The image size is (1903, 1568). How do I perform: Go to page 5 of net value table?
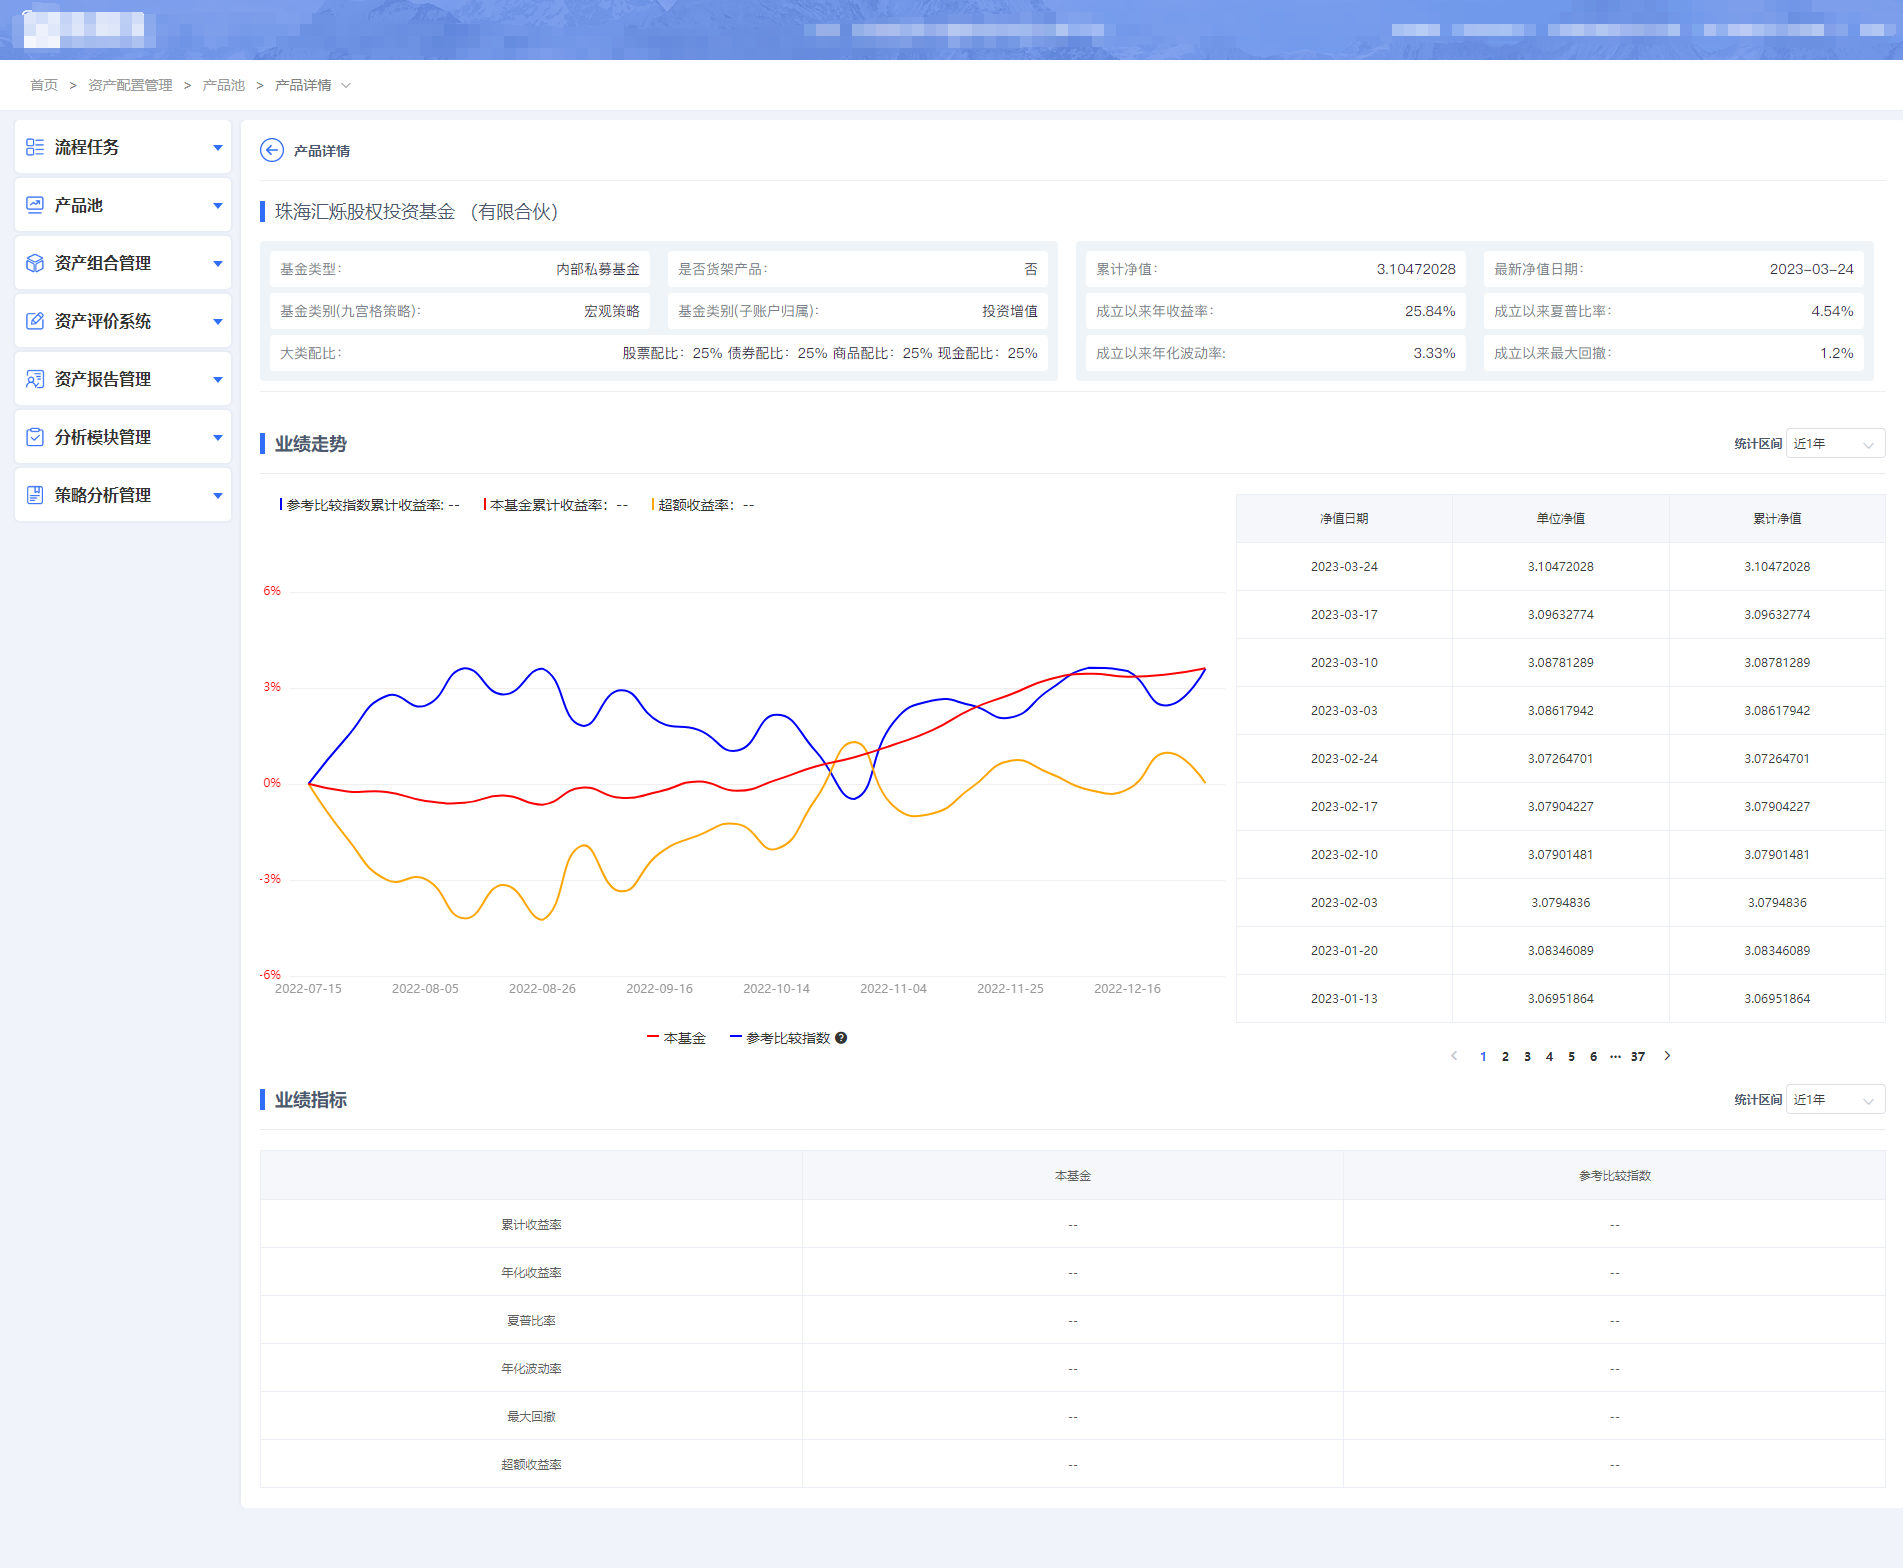coord(1571,1057)
